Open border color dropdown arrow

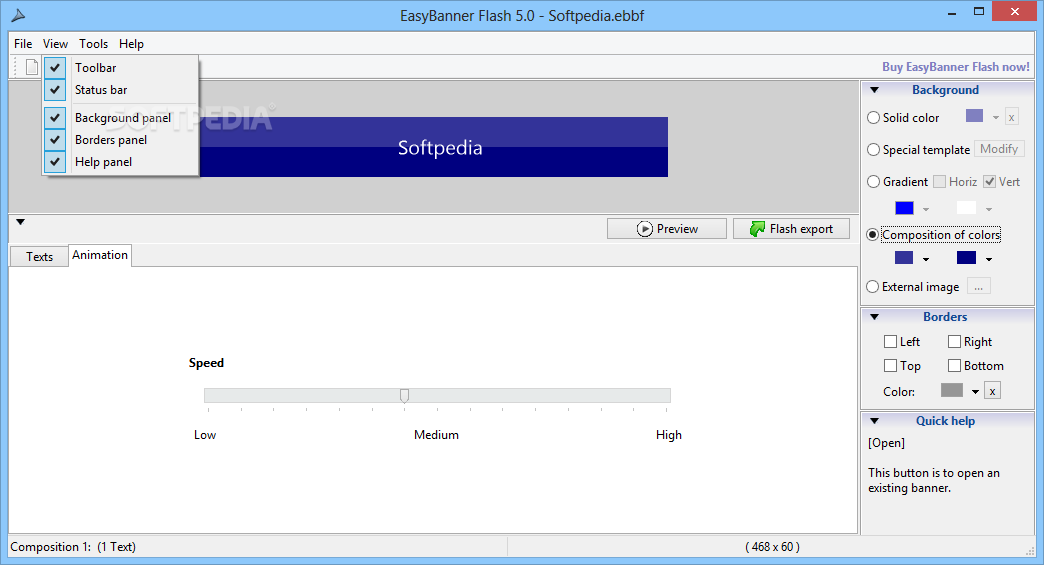(975, 392)
